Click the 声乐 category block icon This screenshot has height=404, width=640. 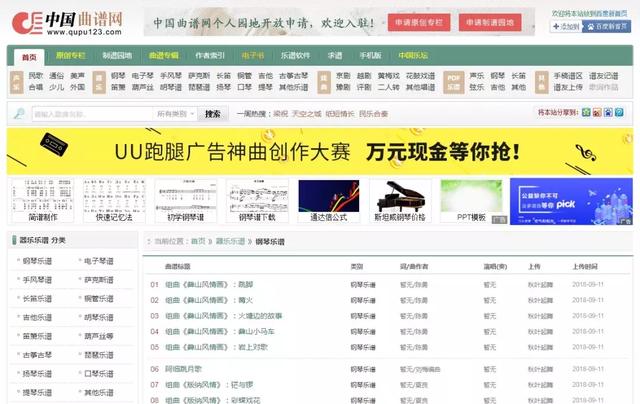16,82
